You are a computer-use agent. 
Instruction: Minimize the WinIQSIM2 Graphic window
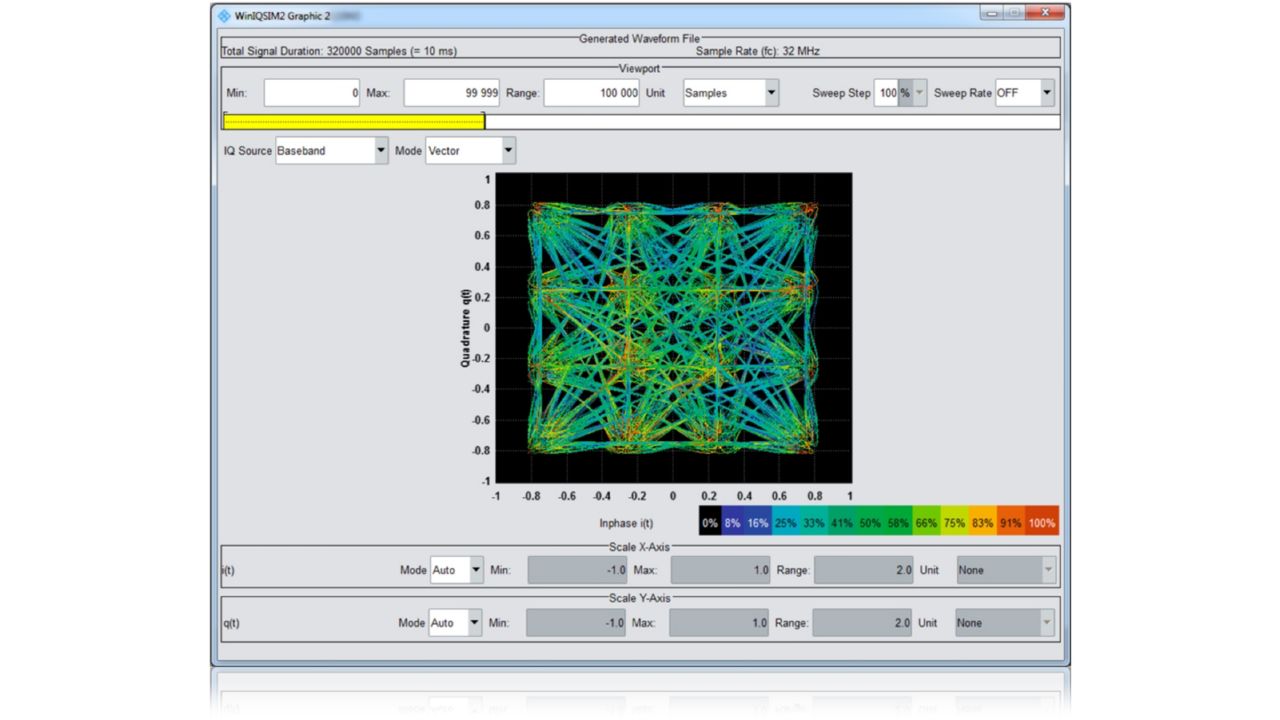(x=992, y=13)
